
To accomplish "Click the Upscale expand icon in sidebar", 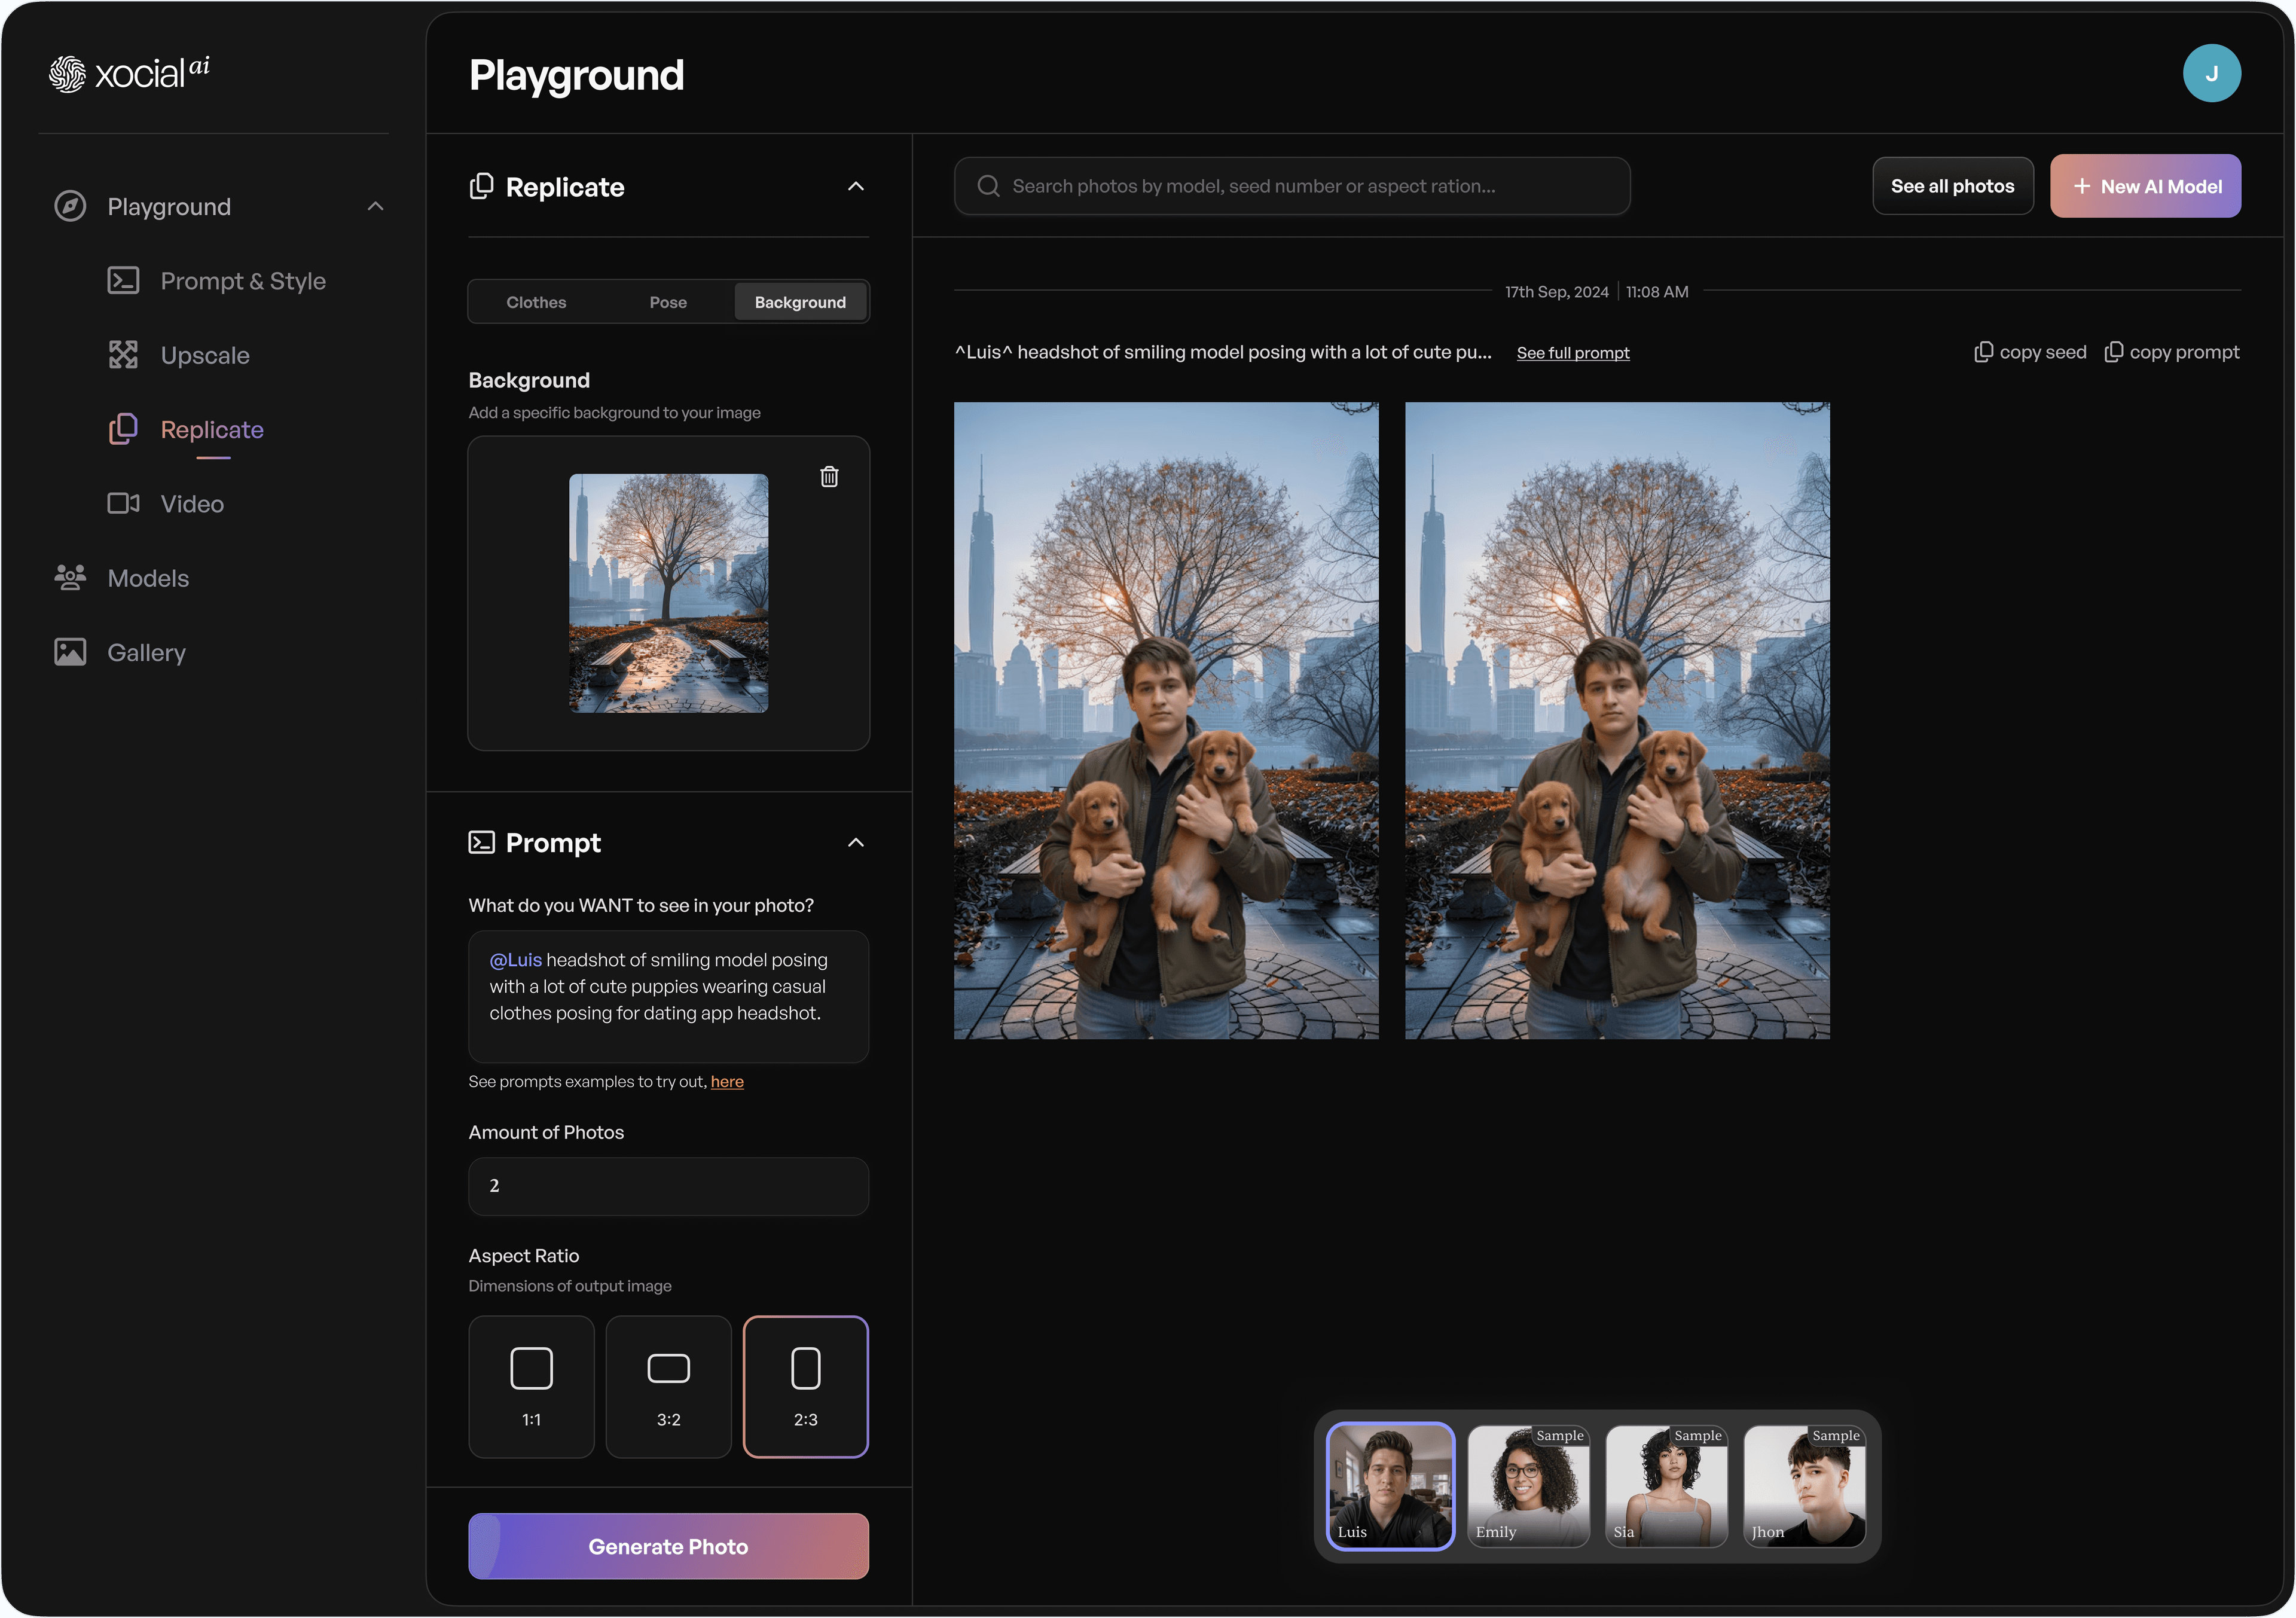I will click(123, 354).
